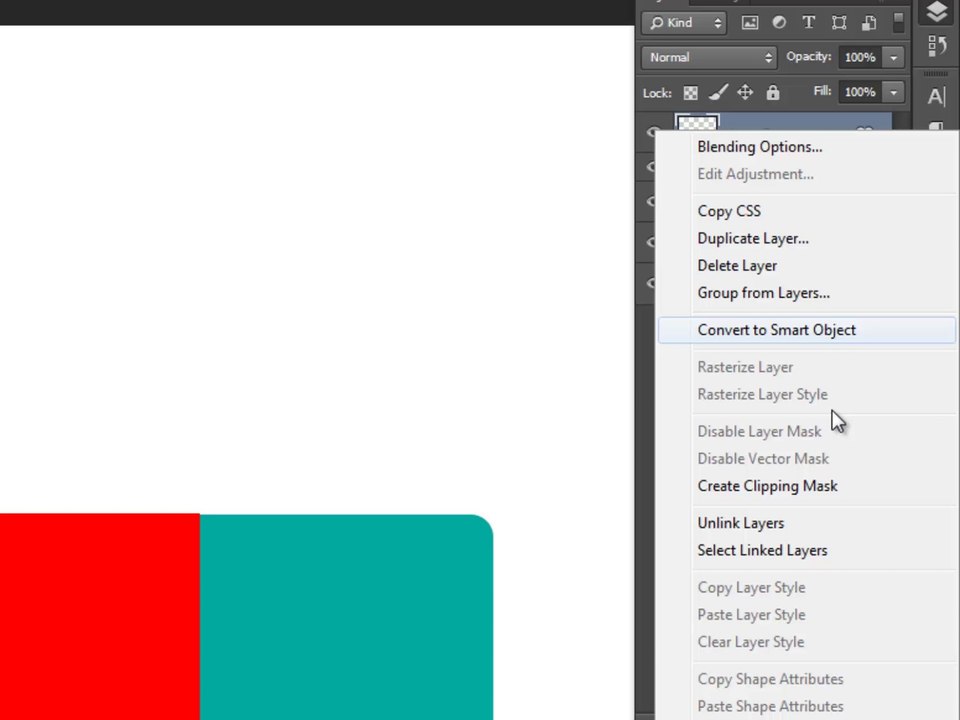Open the History panel dock icon
Viewport: 960px width, 720px height.
[937, 46]
